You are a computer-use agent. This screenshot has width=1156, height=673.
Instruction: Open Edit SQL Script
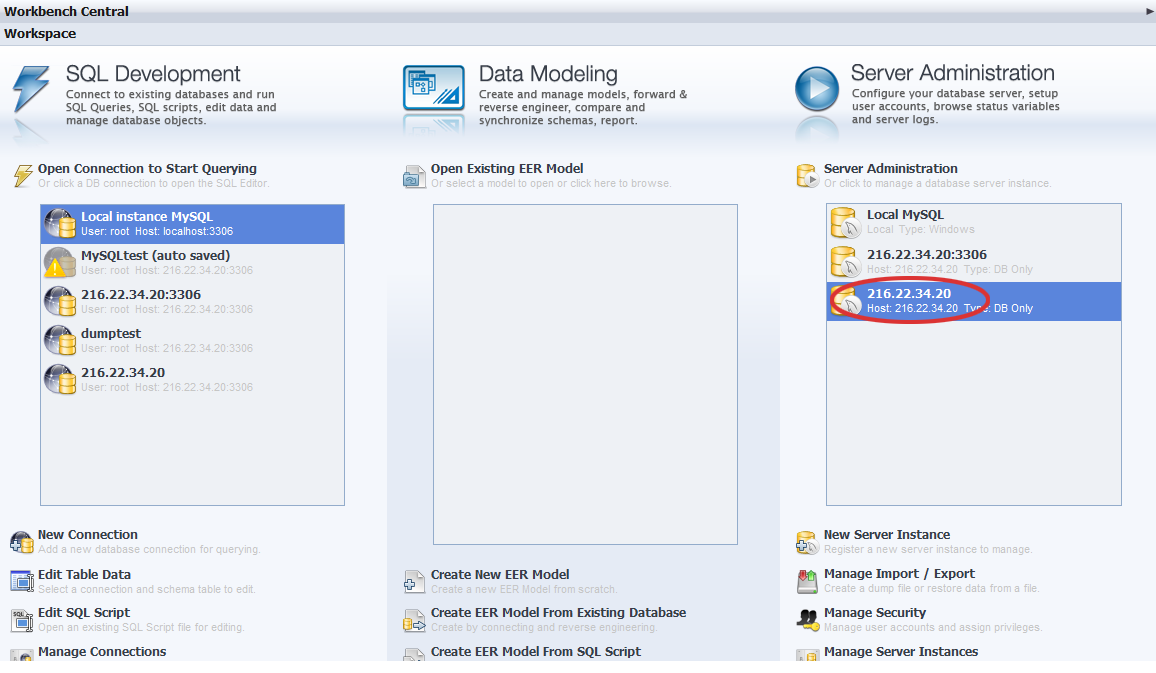(x=84, y=613)
